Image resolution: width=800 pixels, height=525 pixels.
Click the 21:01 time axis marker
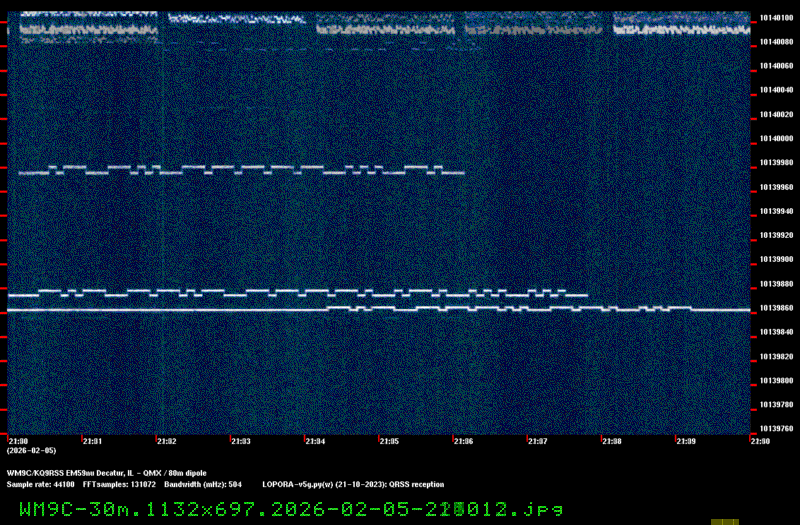coord(92,441)
